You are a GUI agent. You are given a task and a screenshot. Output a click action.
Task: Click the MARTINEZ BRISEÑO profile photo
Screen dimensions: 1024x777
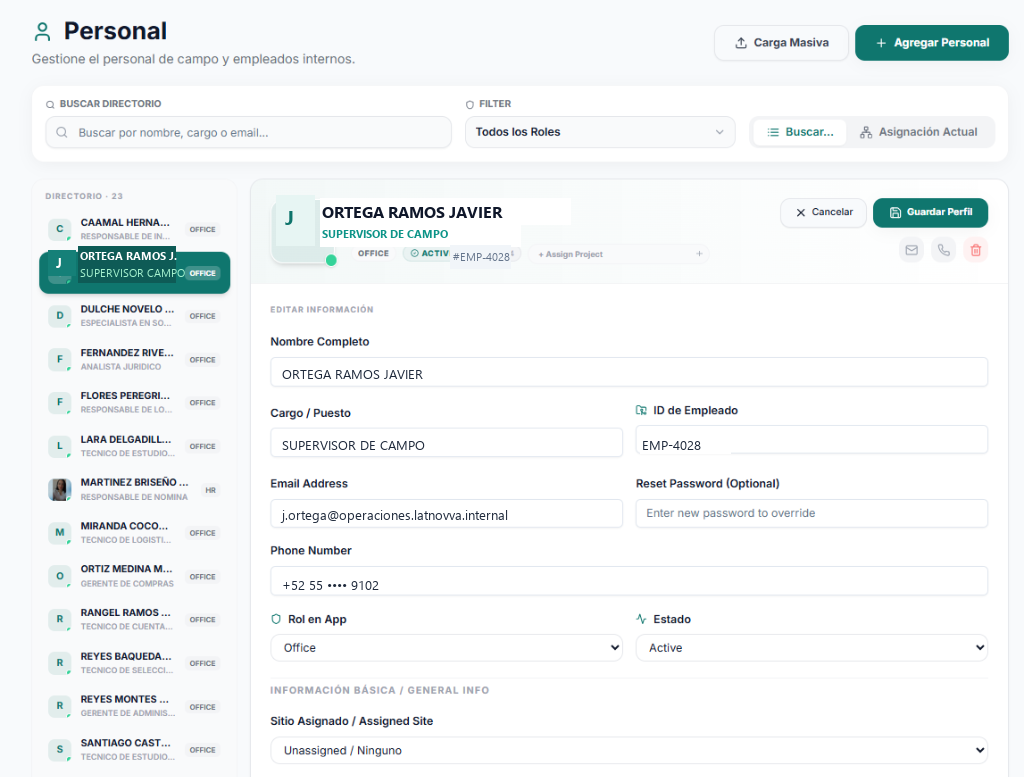coord(59,490)
